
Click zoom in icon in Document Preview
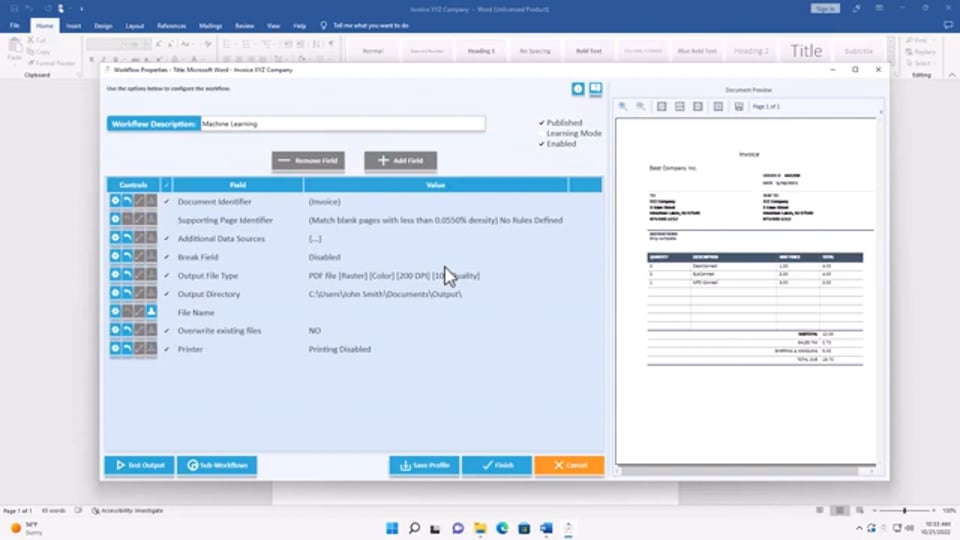pyautogui.click(x=623, y=106)
